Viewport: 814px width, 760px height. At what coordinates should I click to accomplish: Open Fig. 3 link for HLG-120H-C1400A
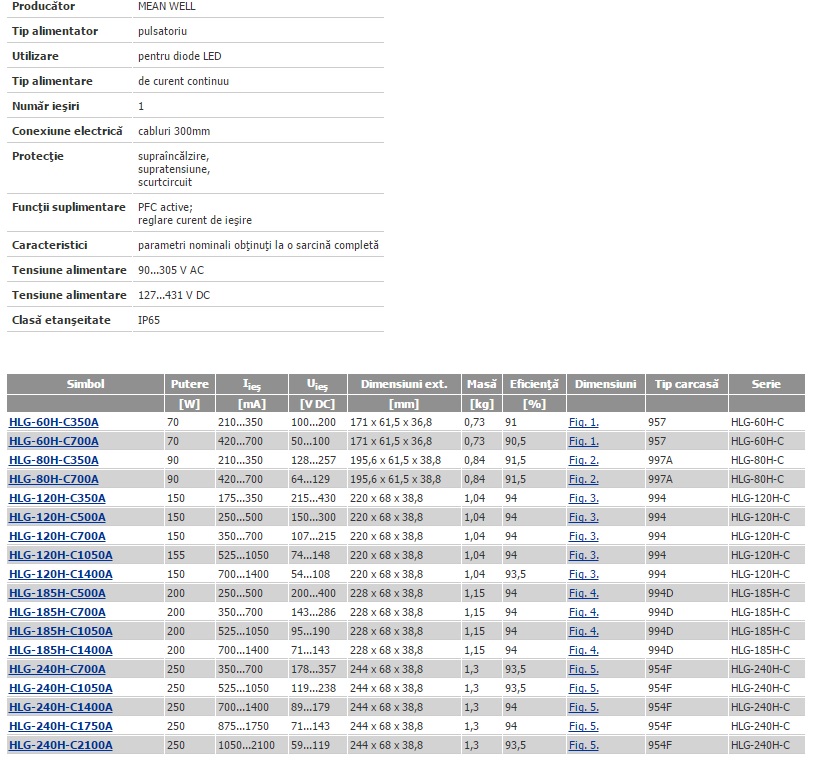[x=584, y=574]
